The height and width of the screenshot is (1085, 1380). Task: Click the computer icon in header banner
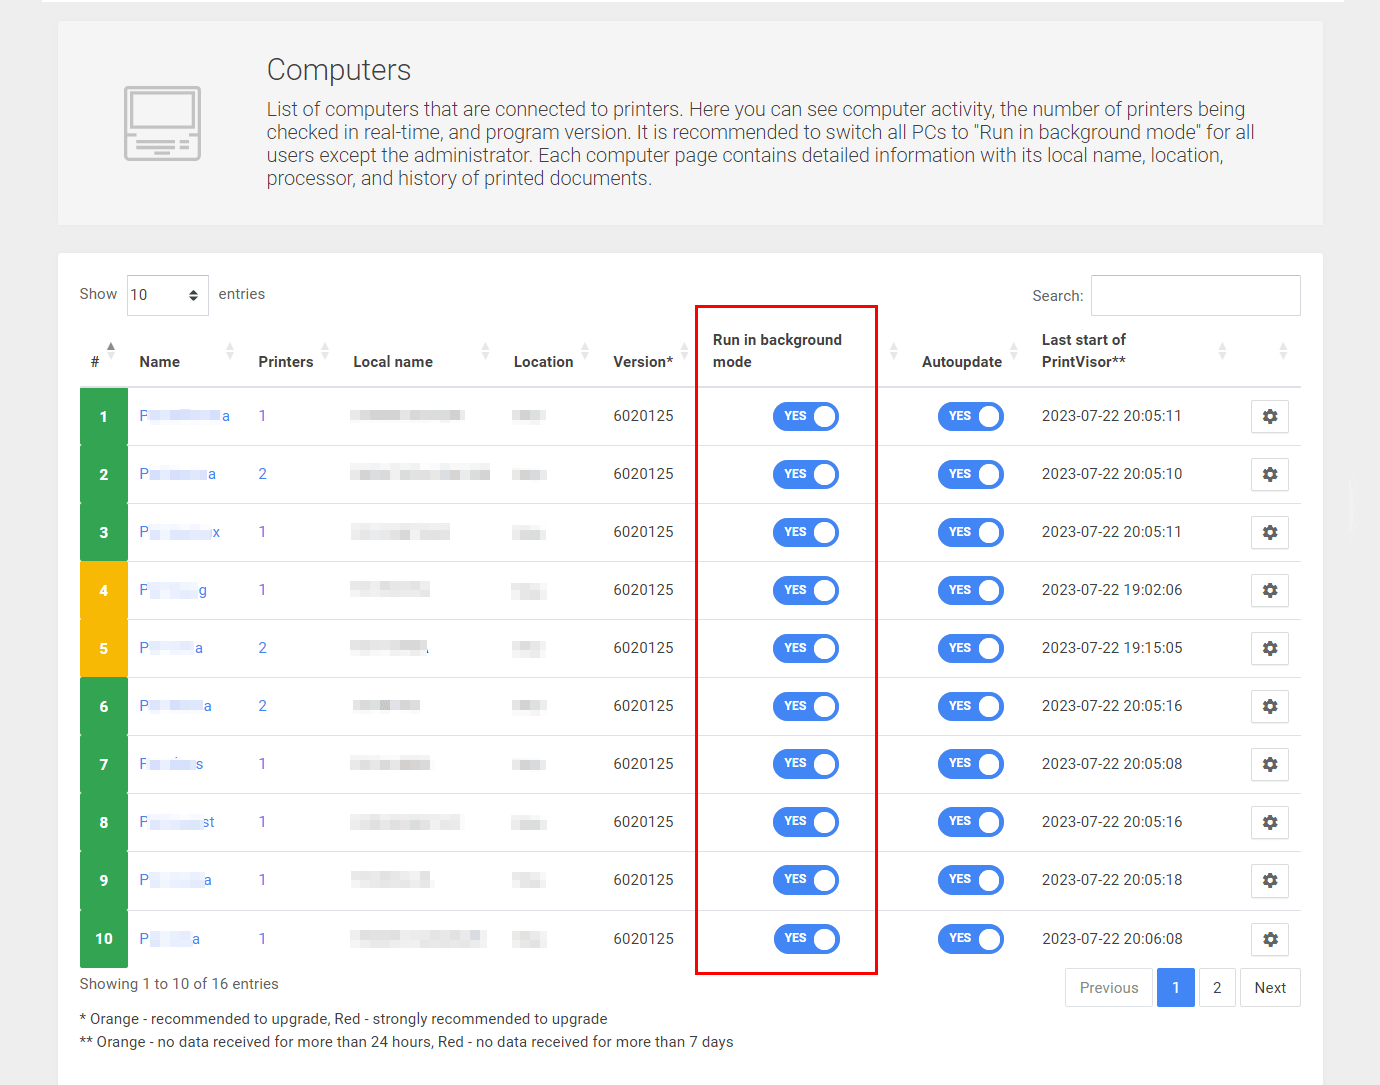pyautogui.click(x=162, y=123)
